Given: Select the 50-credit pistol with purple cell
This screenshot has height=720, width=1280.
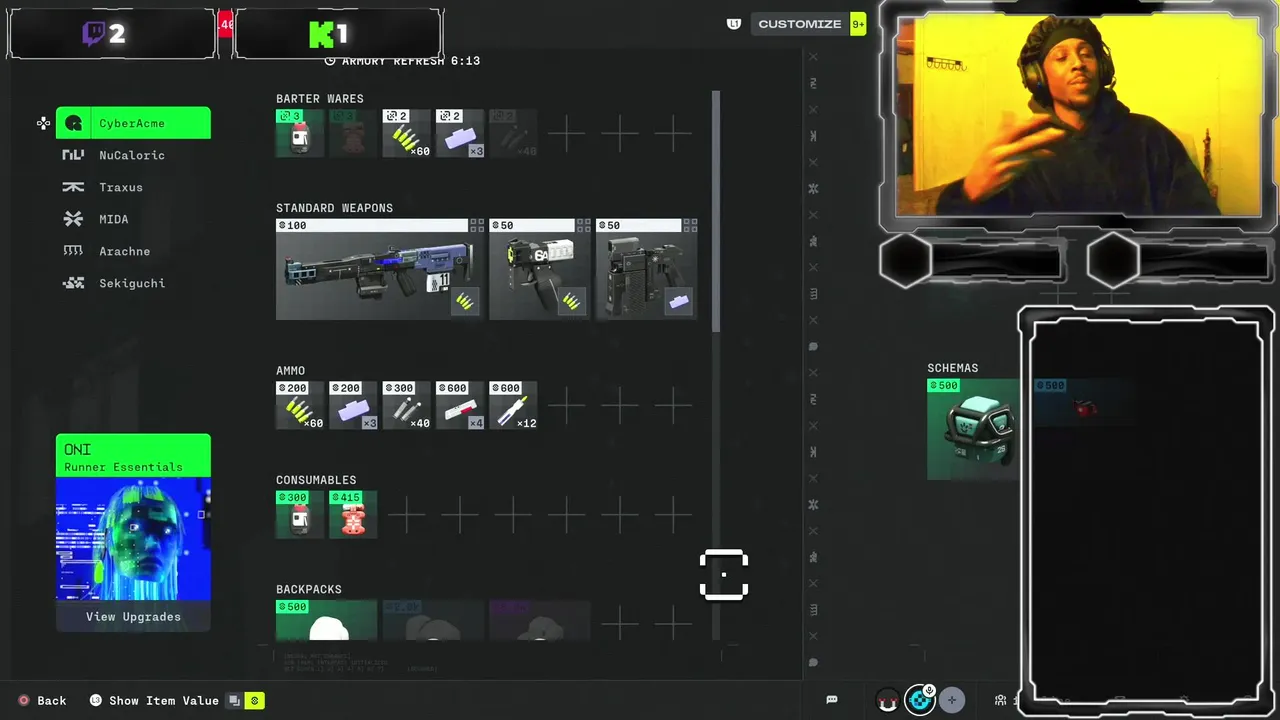Looking at the screenshot, I should coord(646,270).
